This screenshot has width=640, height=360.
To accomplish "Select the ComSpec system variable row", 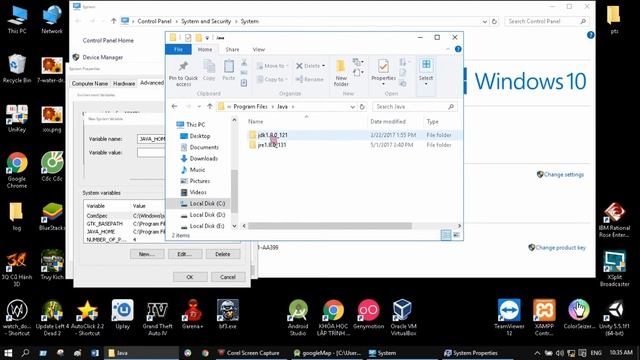I will pyautogui.click(x=125, y=216).
